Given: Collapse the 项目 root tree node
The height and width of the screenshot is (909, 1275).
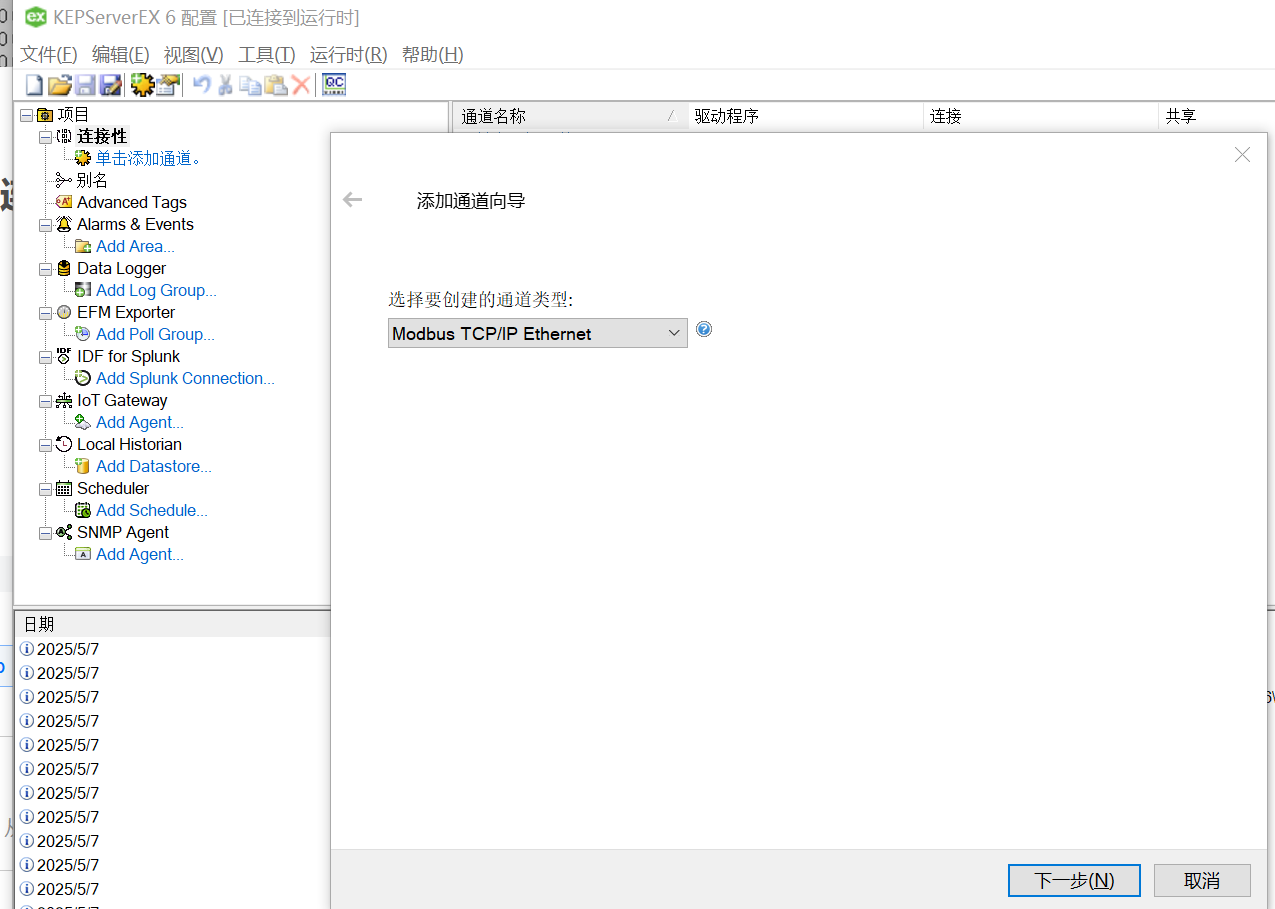Looking at the screenshot, I should point(26,115).
